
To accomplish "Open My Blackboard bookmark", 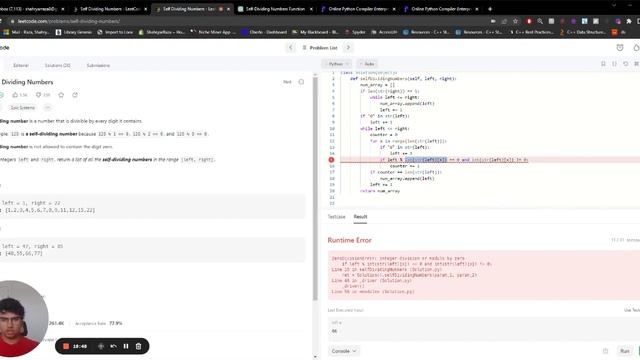I will 316,32.
